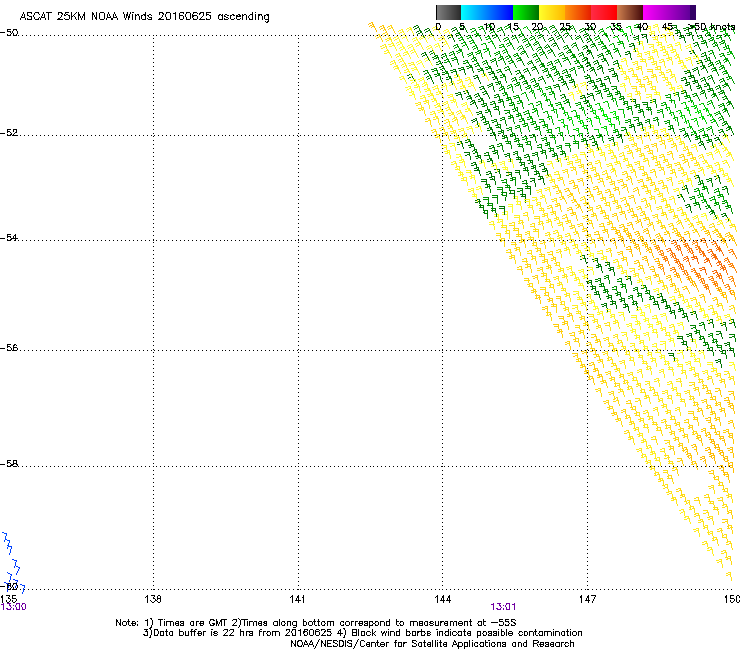
Task: Select the gray 0-5 knot color segment
Action: [x=448, y=12]
